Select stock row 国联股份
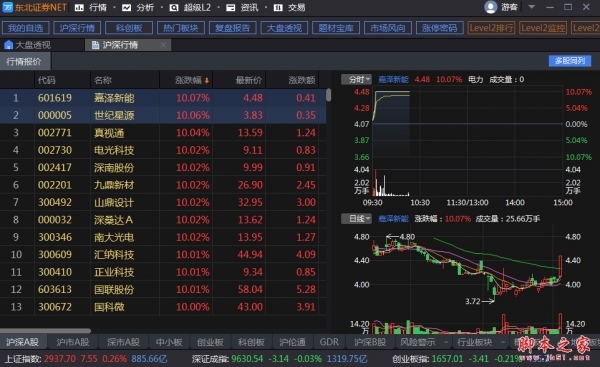The image size is (600, 367). (x=163, y=289)
